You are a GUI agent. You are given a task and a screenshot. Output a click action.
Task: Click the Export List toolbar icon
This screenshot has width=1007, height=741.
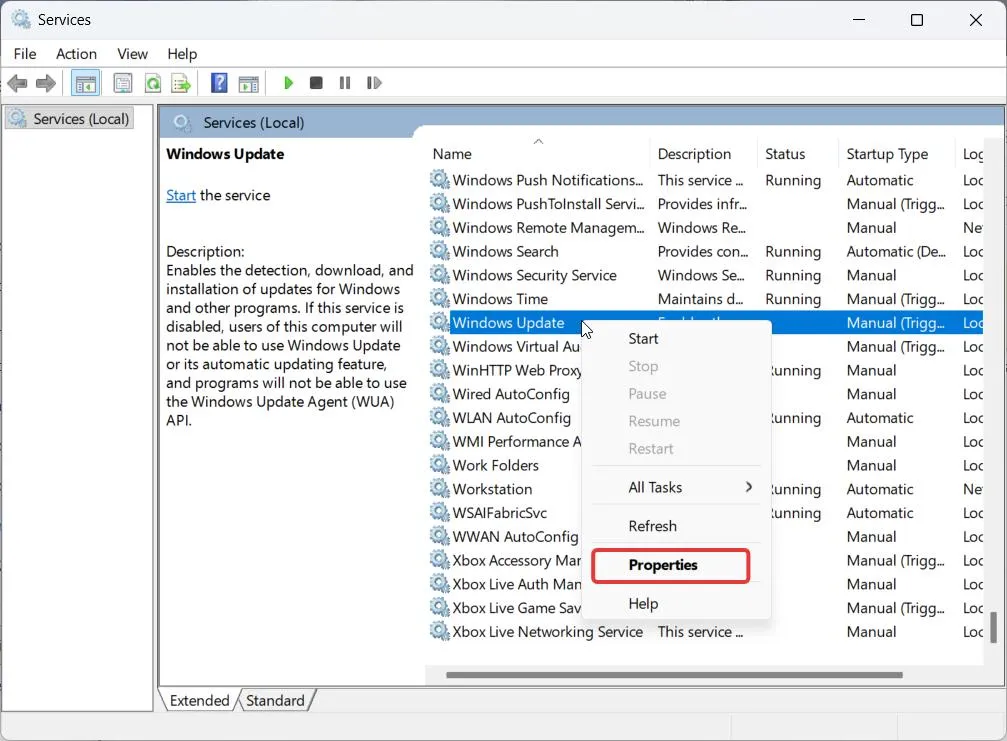[181, 83]
